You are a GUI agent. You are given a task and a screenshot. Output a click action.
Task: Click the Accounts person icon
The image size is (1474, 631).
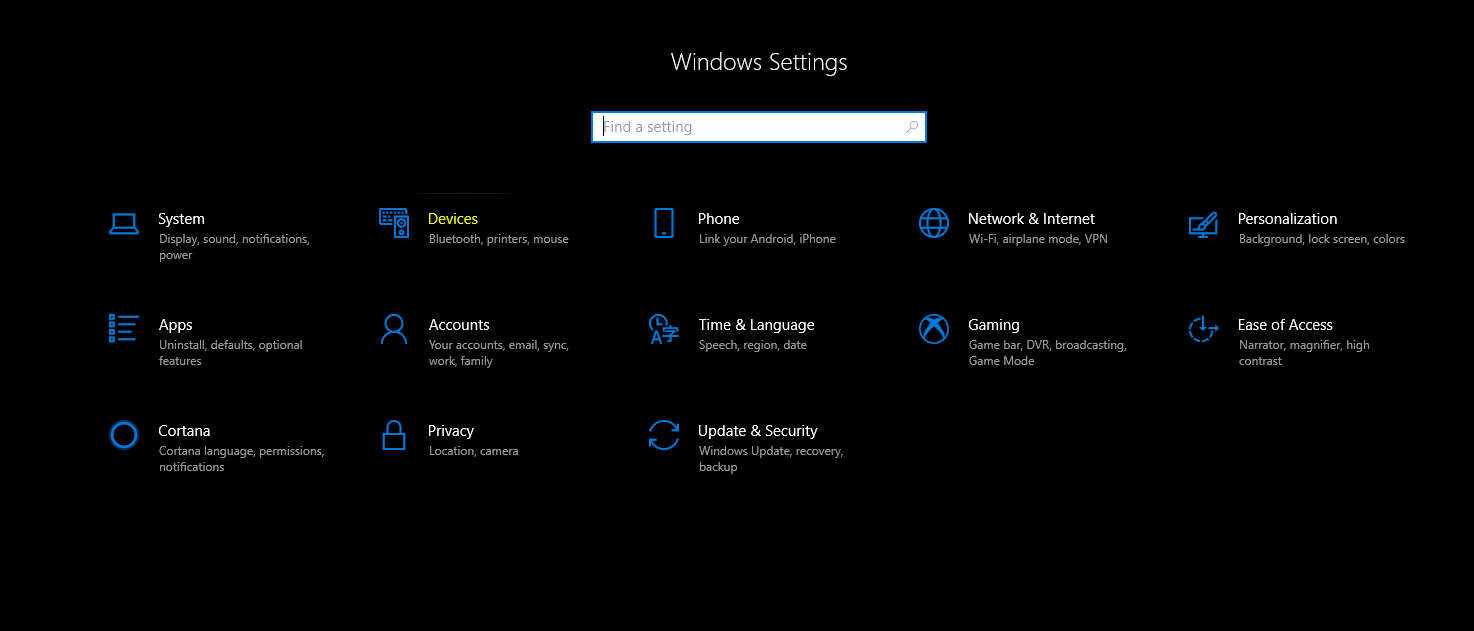[394, 329]
